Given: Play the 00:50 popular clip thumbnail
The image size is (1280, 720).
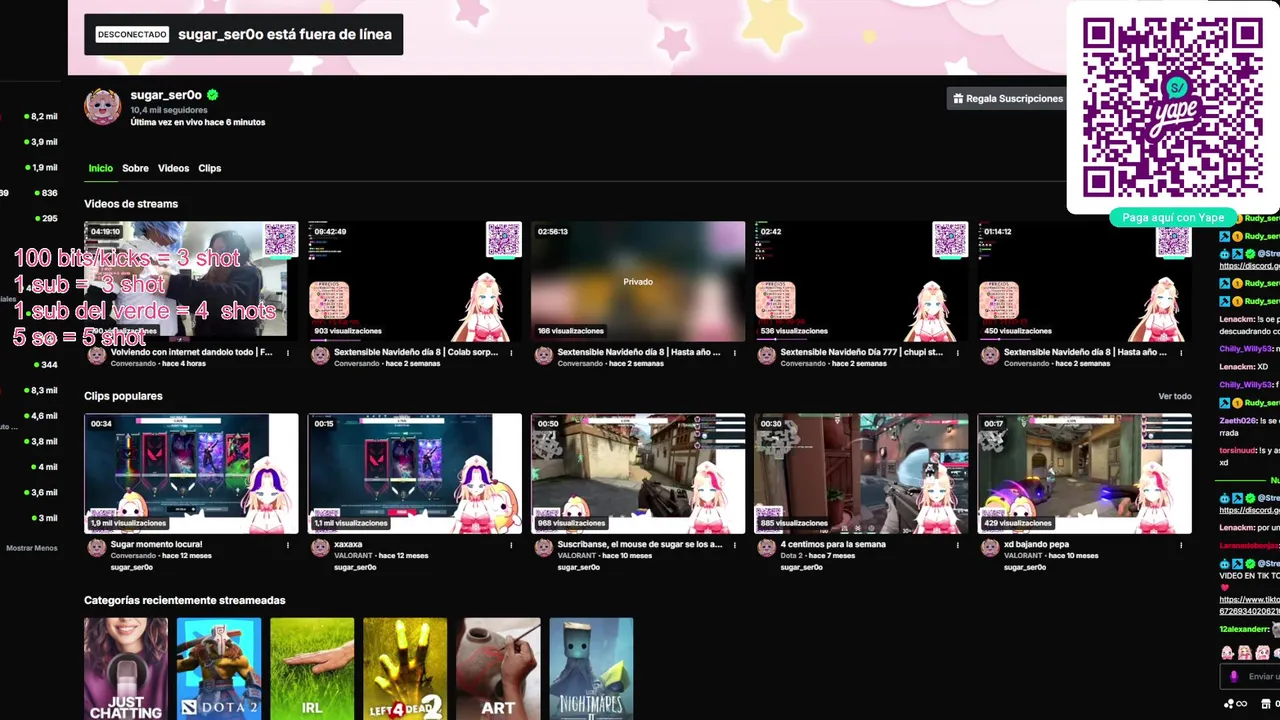Looking at the screenshot, I should (638, 473).
